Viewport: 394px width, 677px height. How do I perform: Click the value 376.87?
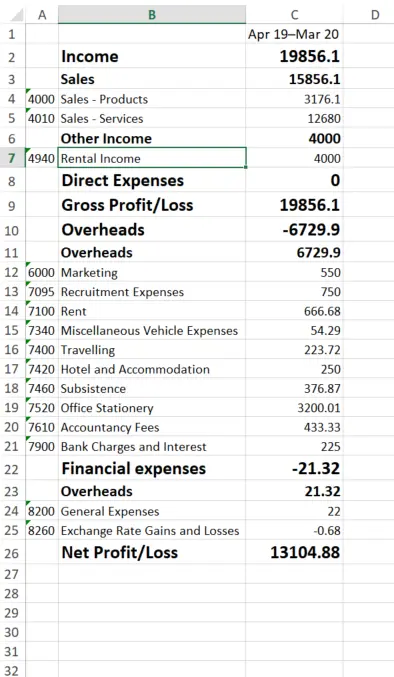tap(294, 389)
